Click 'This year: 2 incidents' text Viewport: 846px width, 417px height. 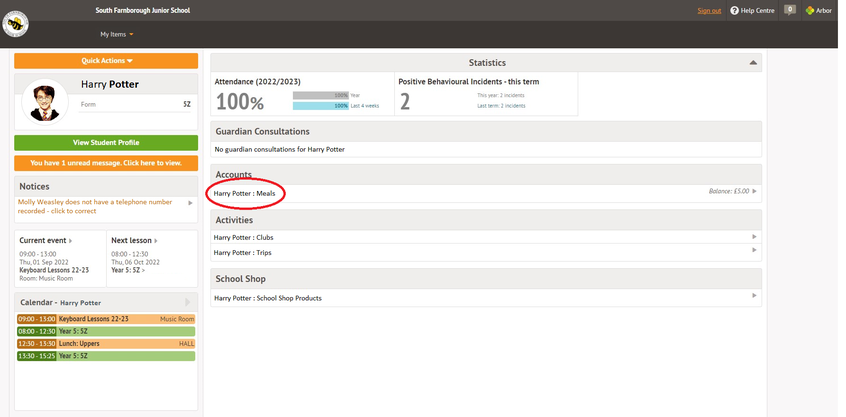[x=501, y=95]
